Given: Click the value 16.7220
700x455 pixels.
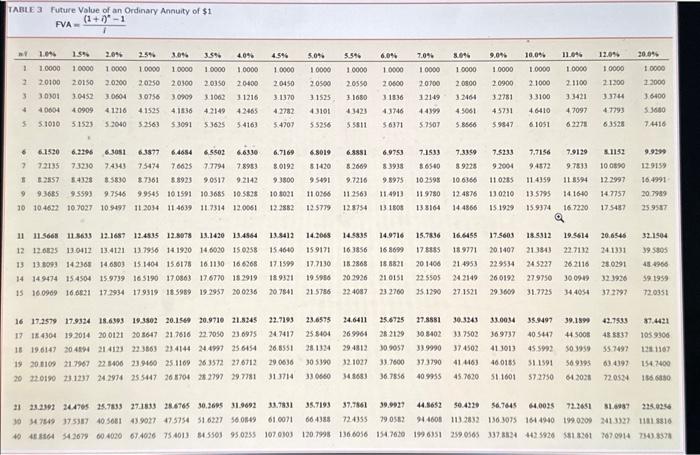Looking at the screenshot, I should pos(575,208).
